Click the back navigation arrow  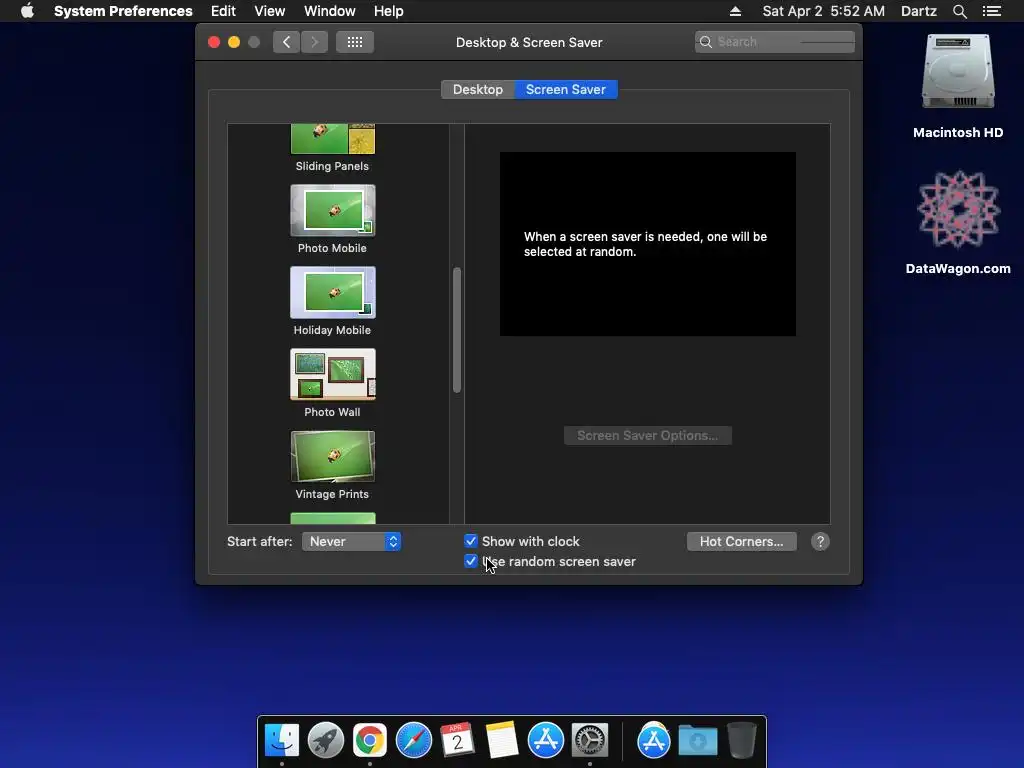click(x=286, y=42)
